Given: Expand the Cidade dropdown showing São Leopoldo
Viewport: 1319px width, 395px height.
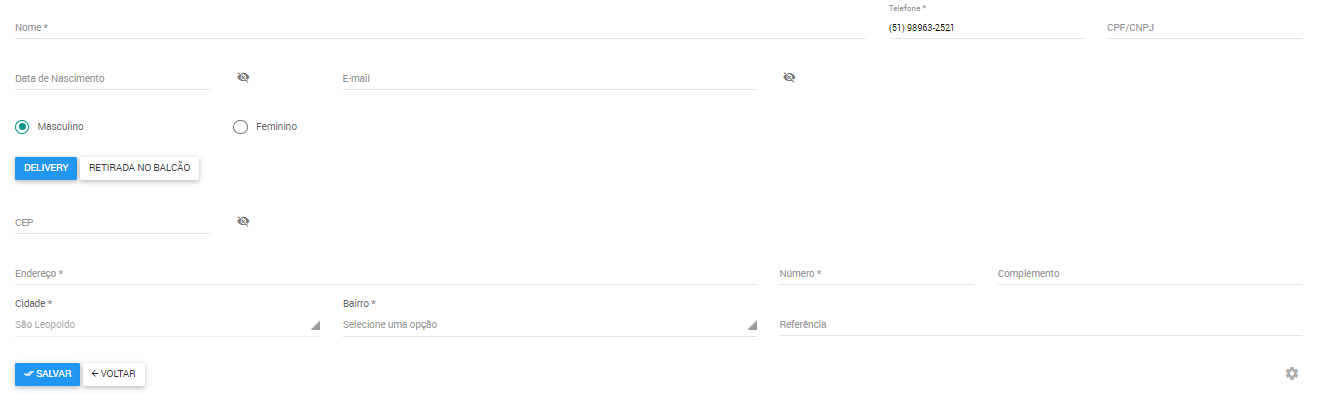Looking at the screenshot, I should (167, 325).
